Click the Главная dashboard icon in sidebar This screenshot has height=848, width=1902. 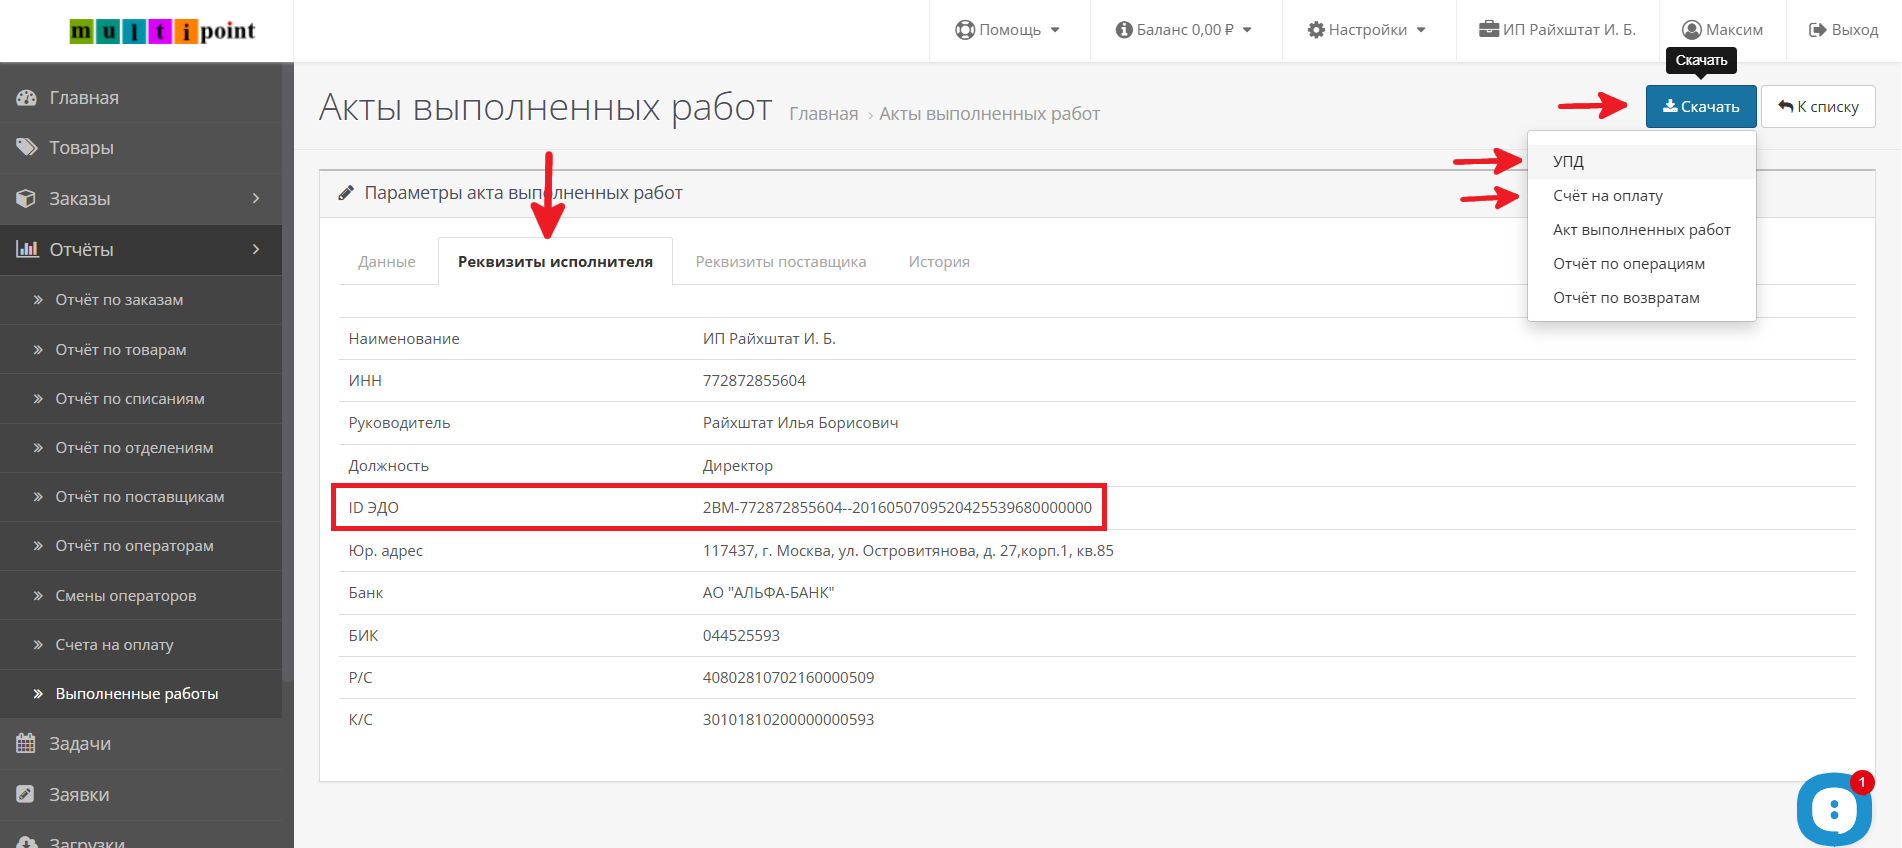[26, 98]
